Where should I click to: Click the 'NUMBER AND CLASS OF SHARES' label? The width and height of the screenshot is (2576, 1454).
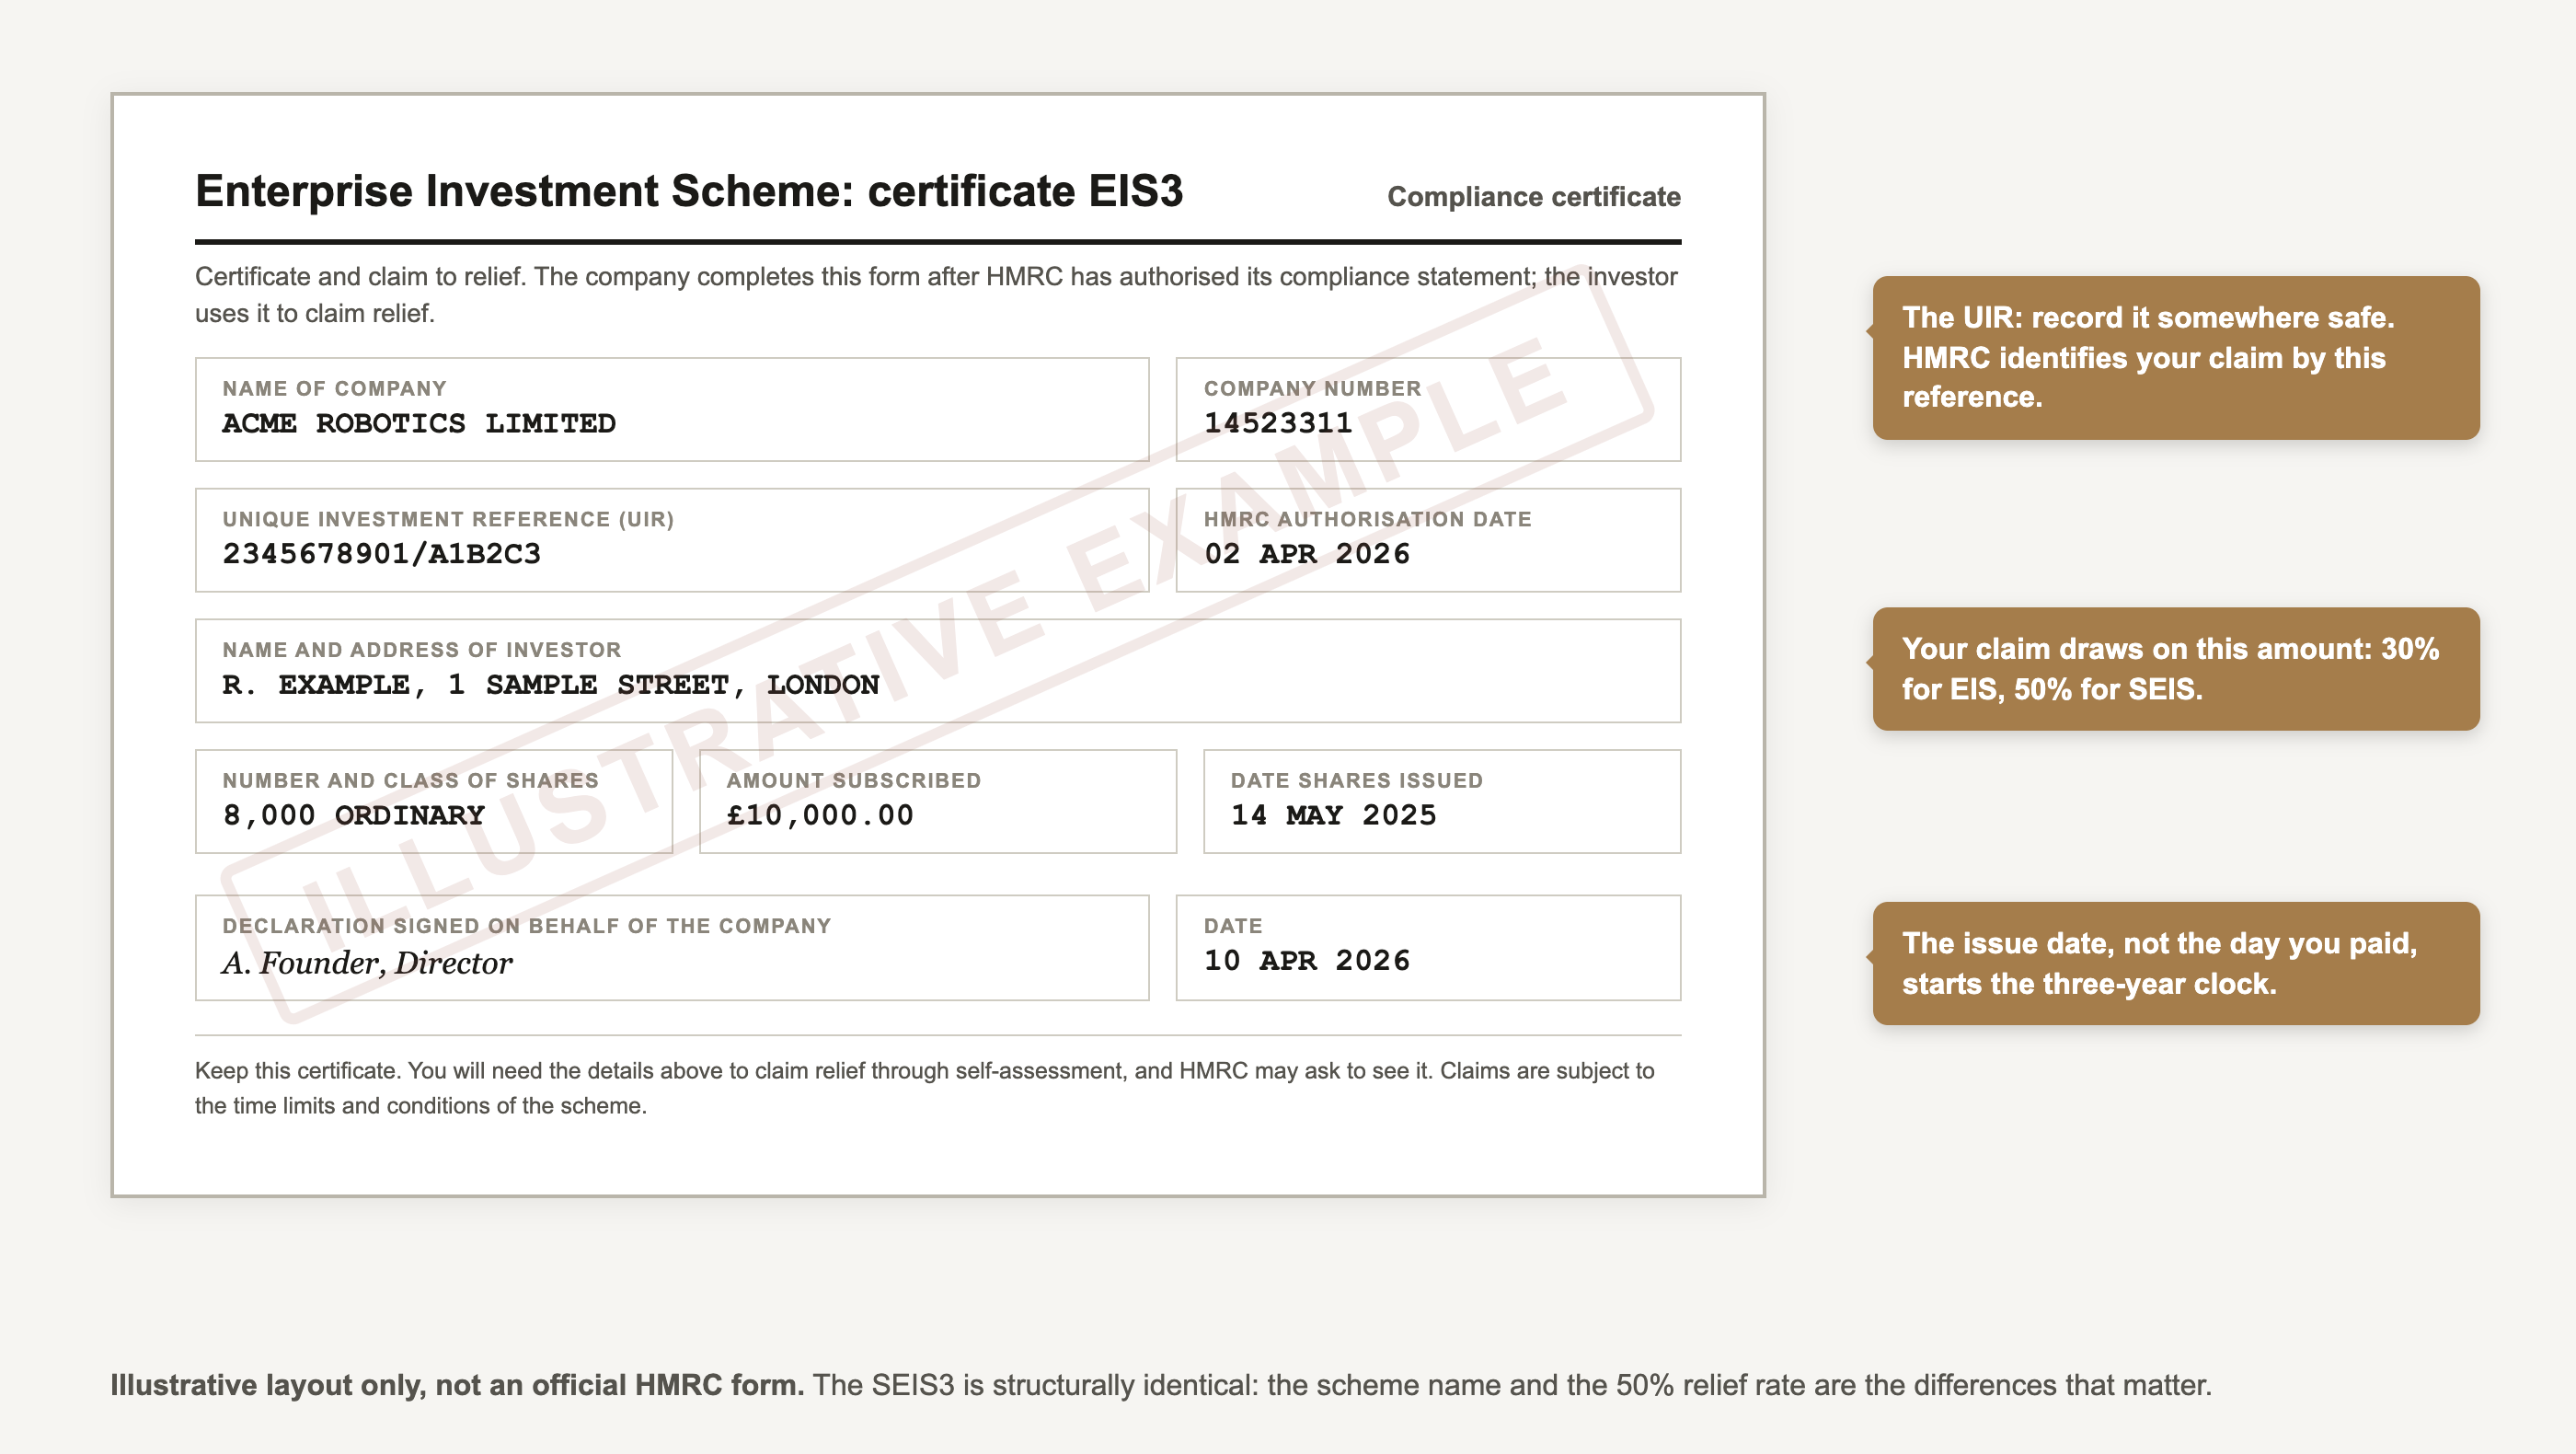pyautogui.click(x=410, y=781)
